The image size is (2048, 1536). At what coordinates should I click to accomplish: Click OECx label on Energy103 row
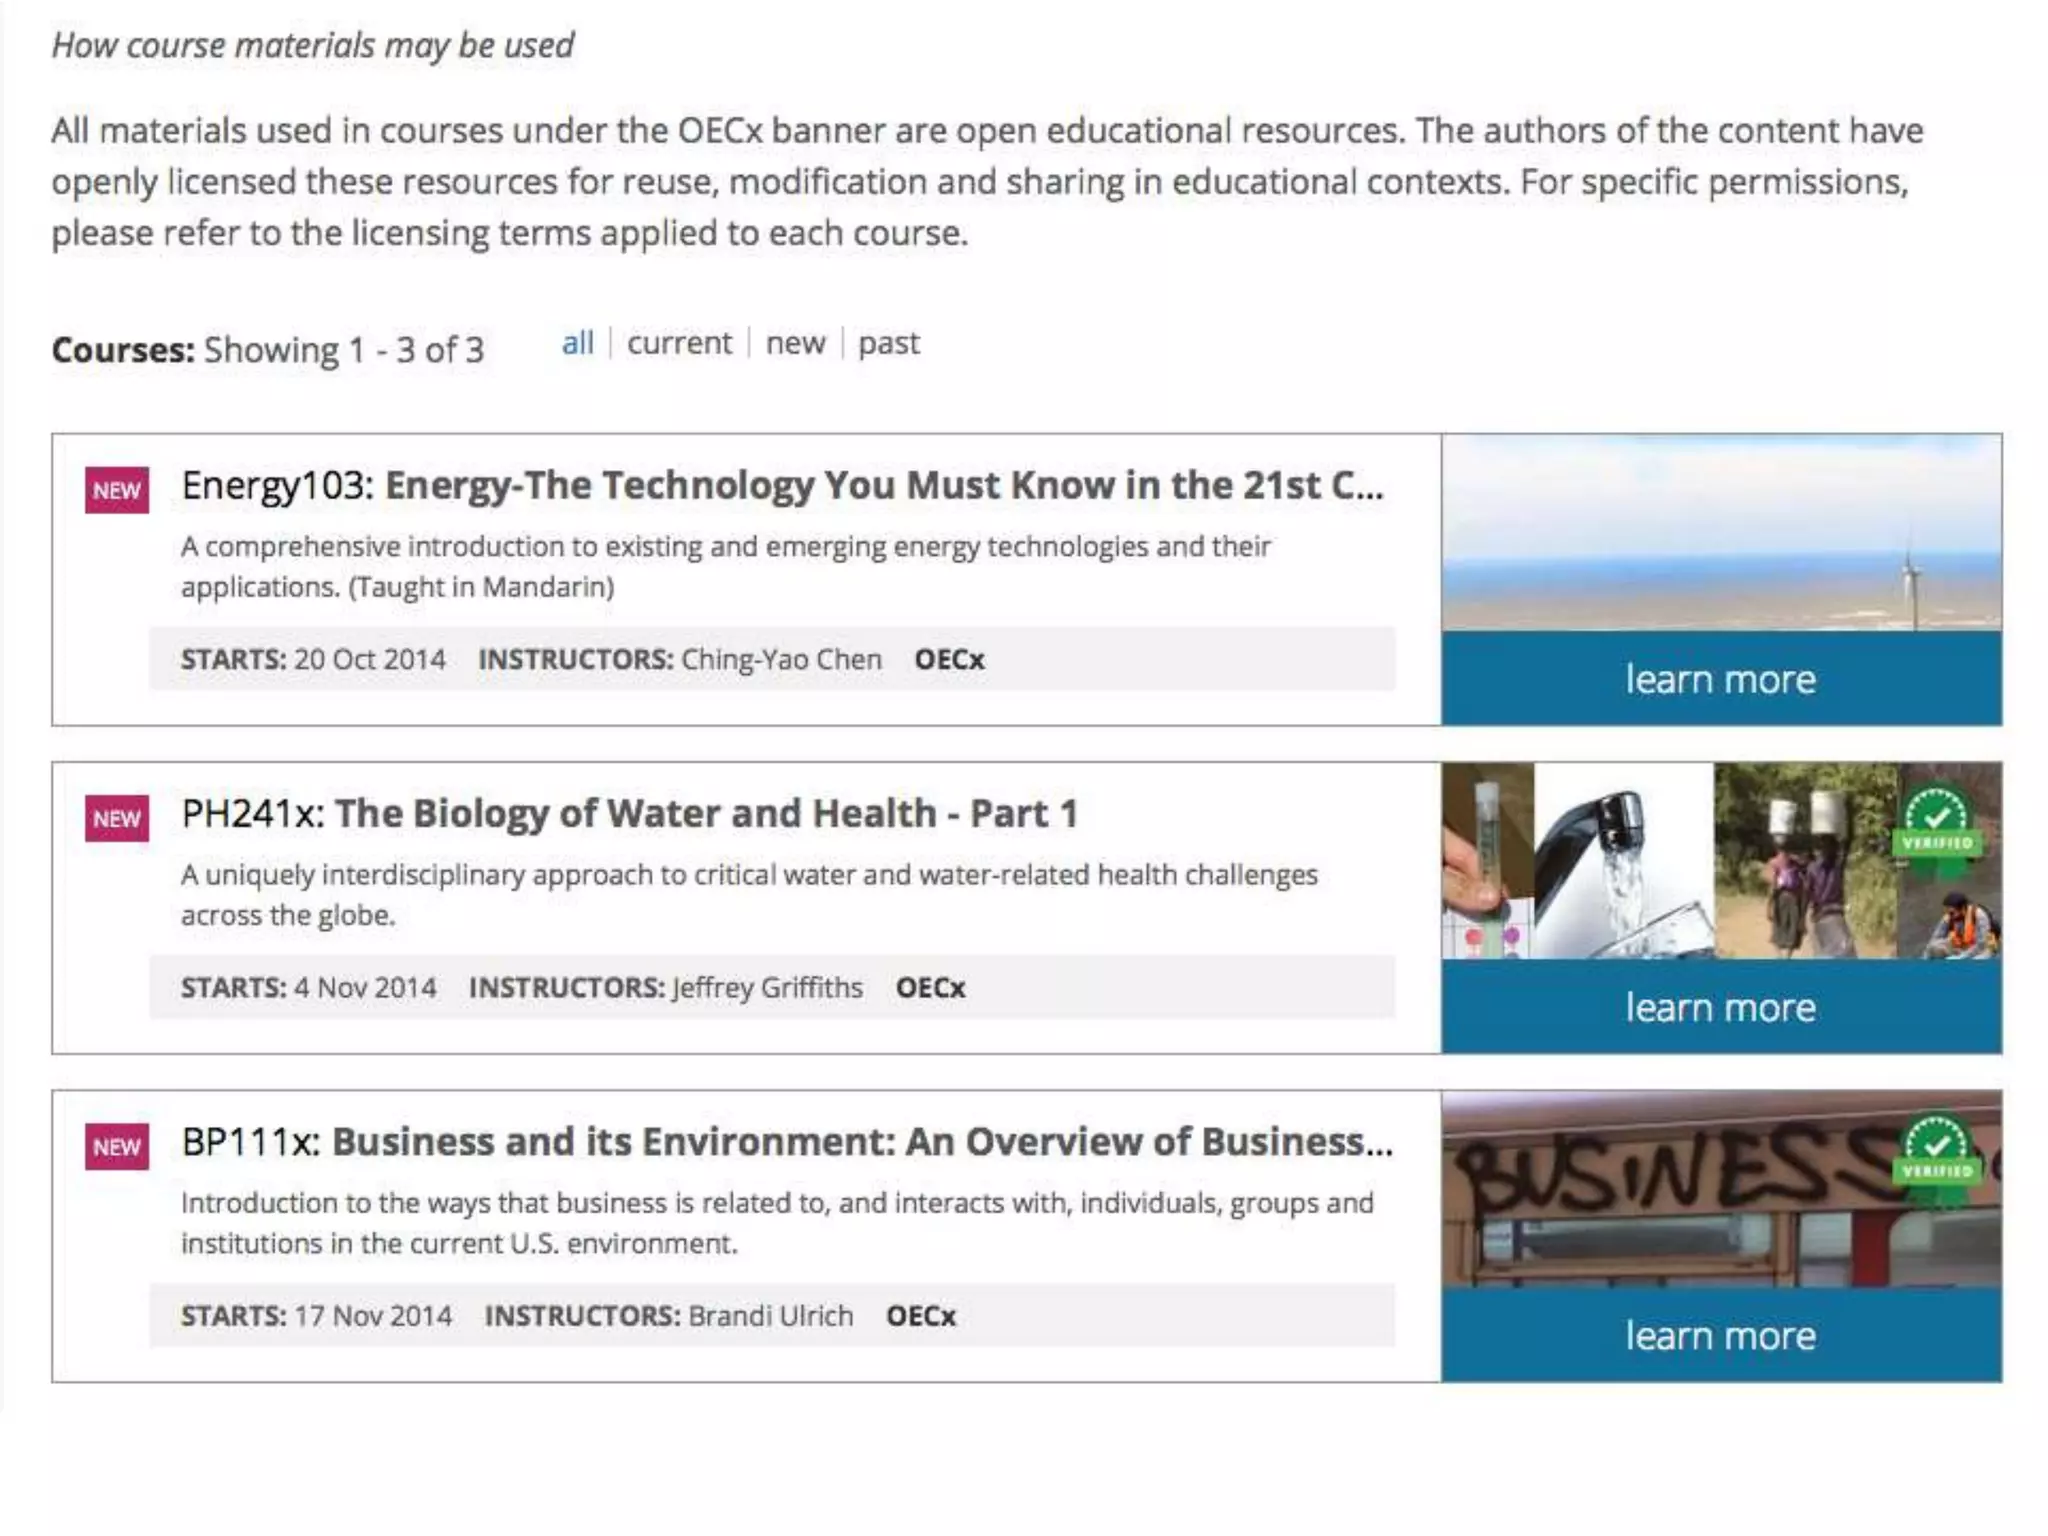tap(949, 660)
